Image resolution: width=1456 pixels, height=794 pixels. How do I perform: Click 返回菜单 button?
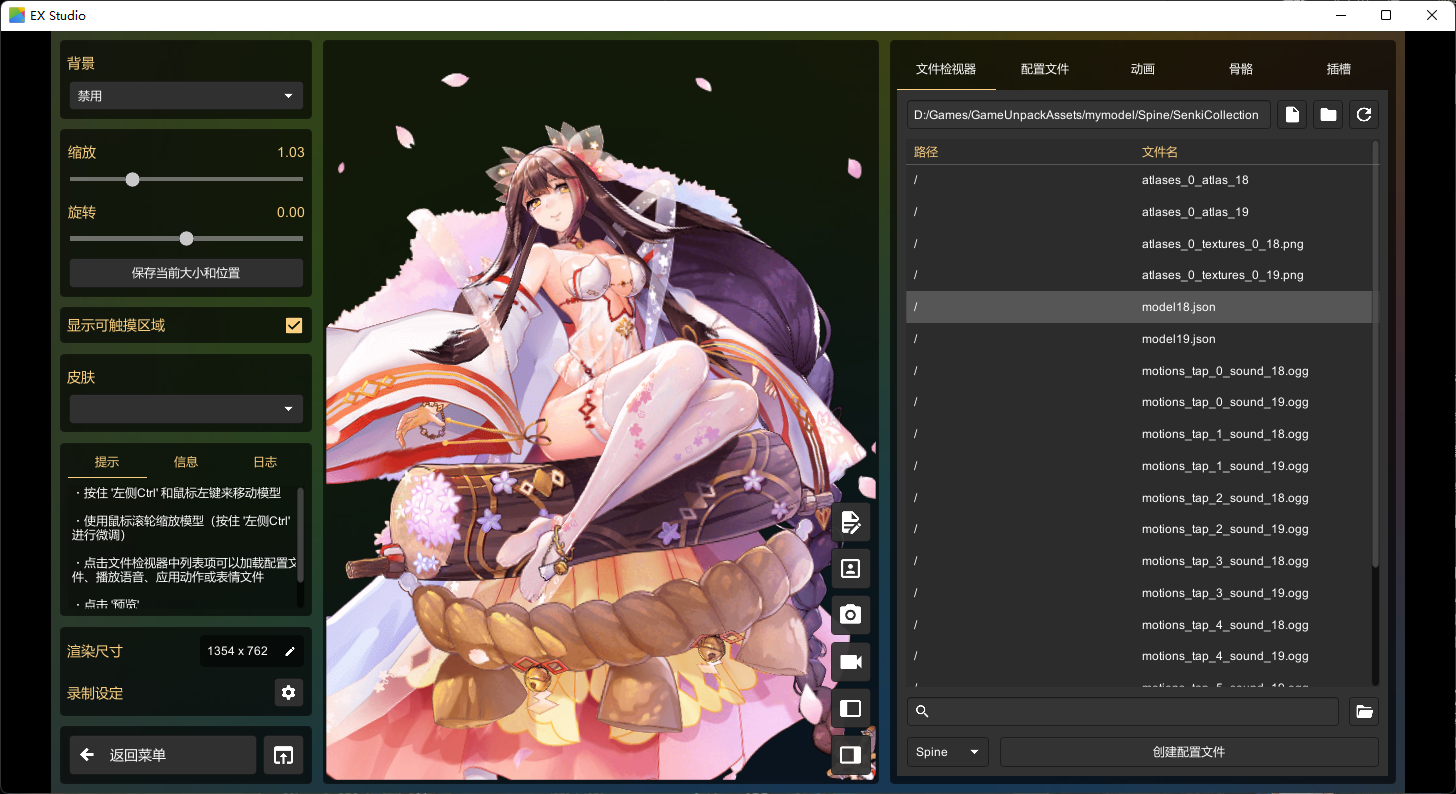(163, 755)
